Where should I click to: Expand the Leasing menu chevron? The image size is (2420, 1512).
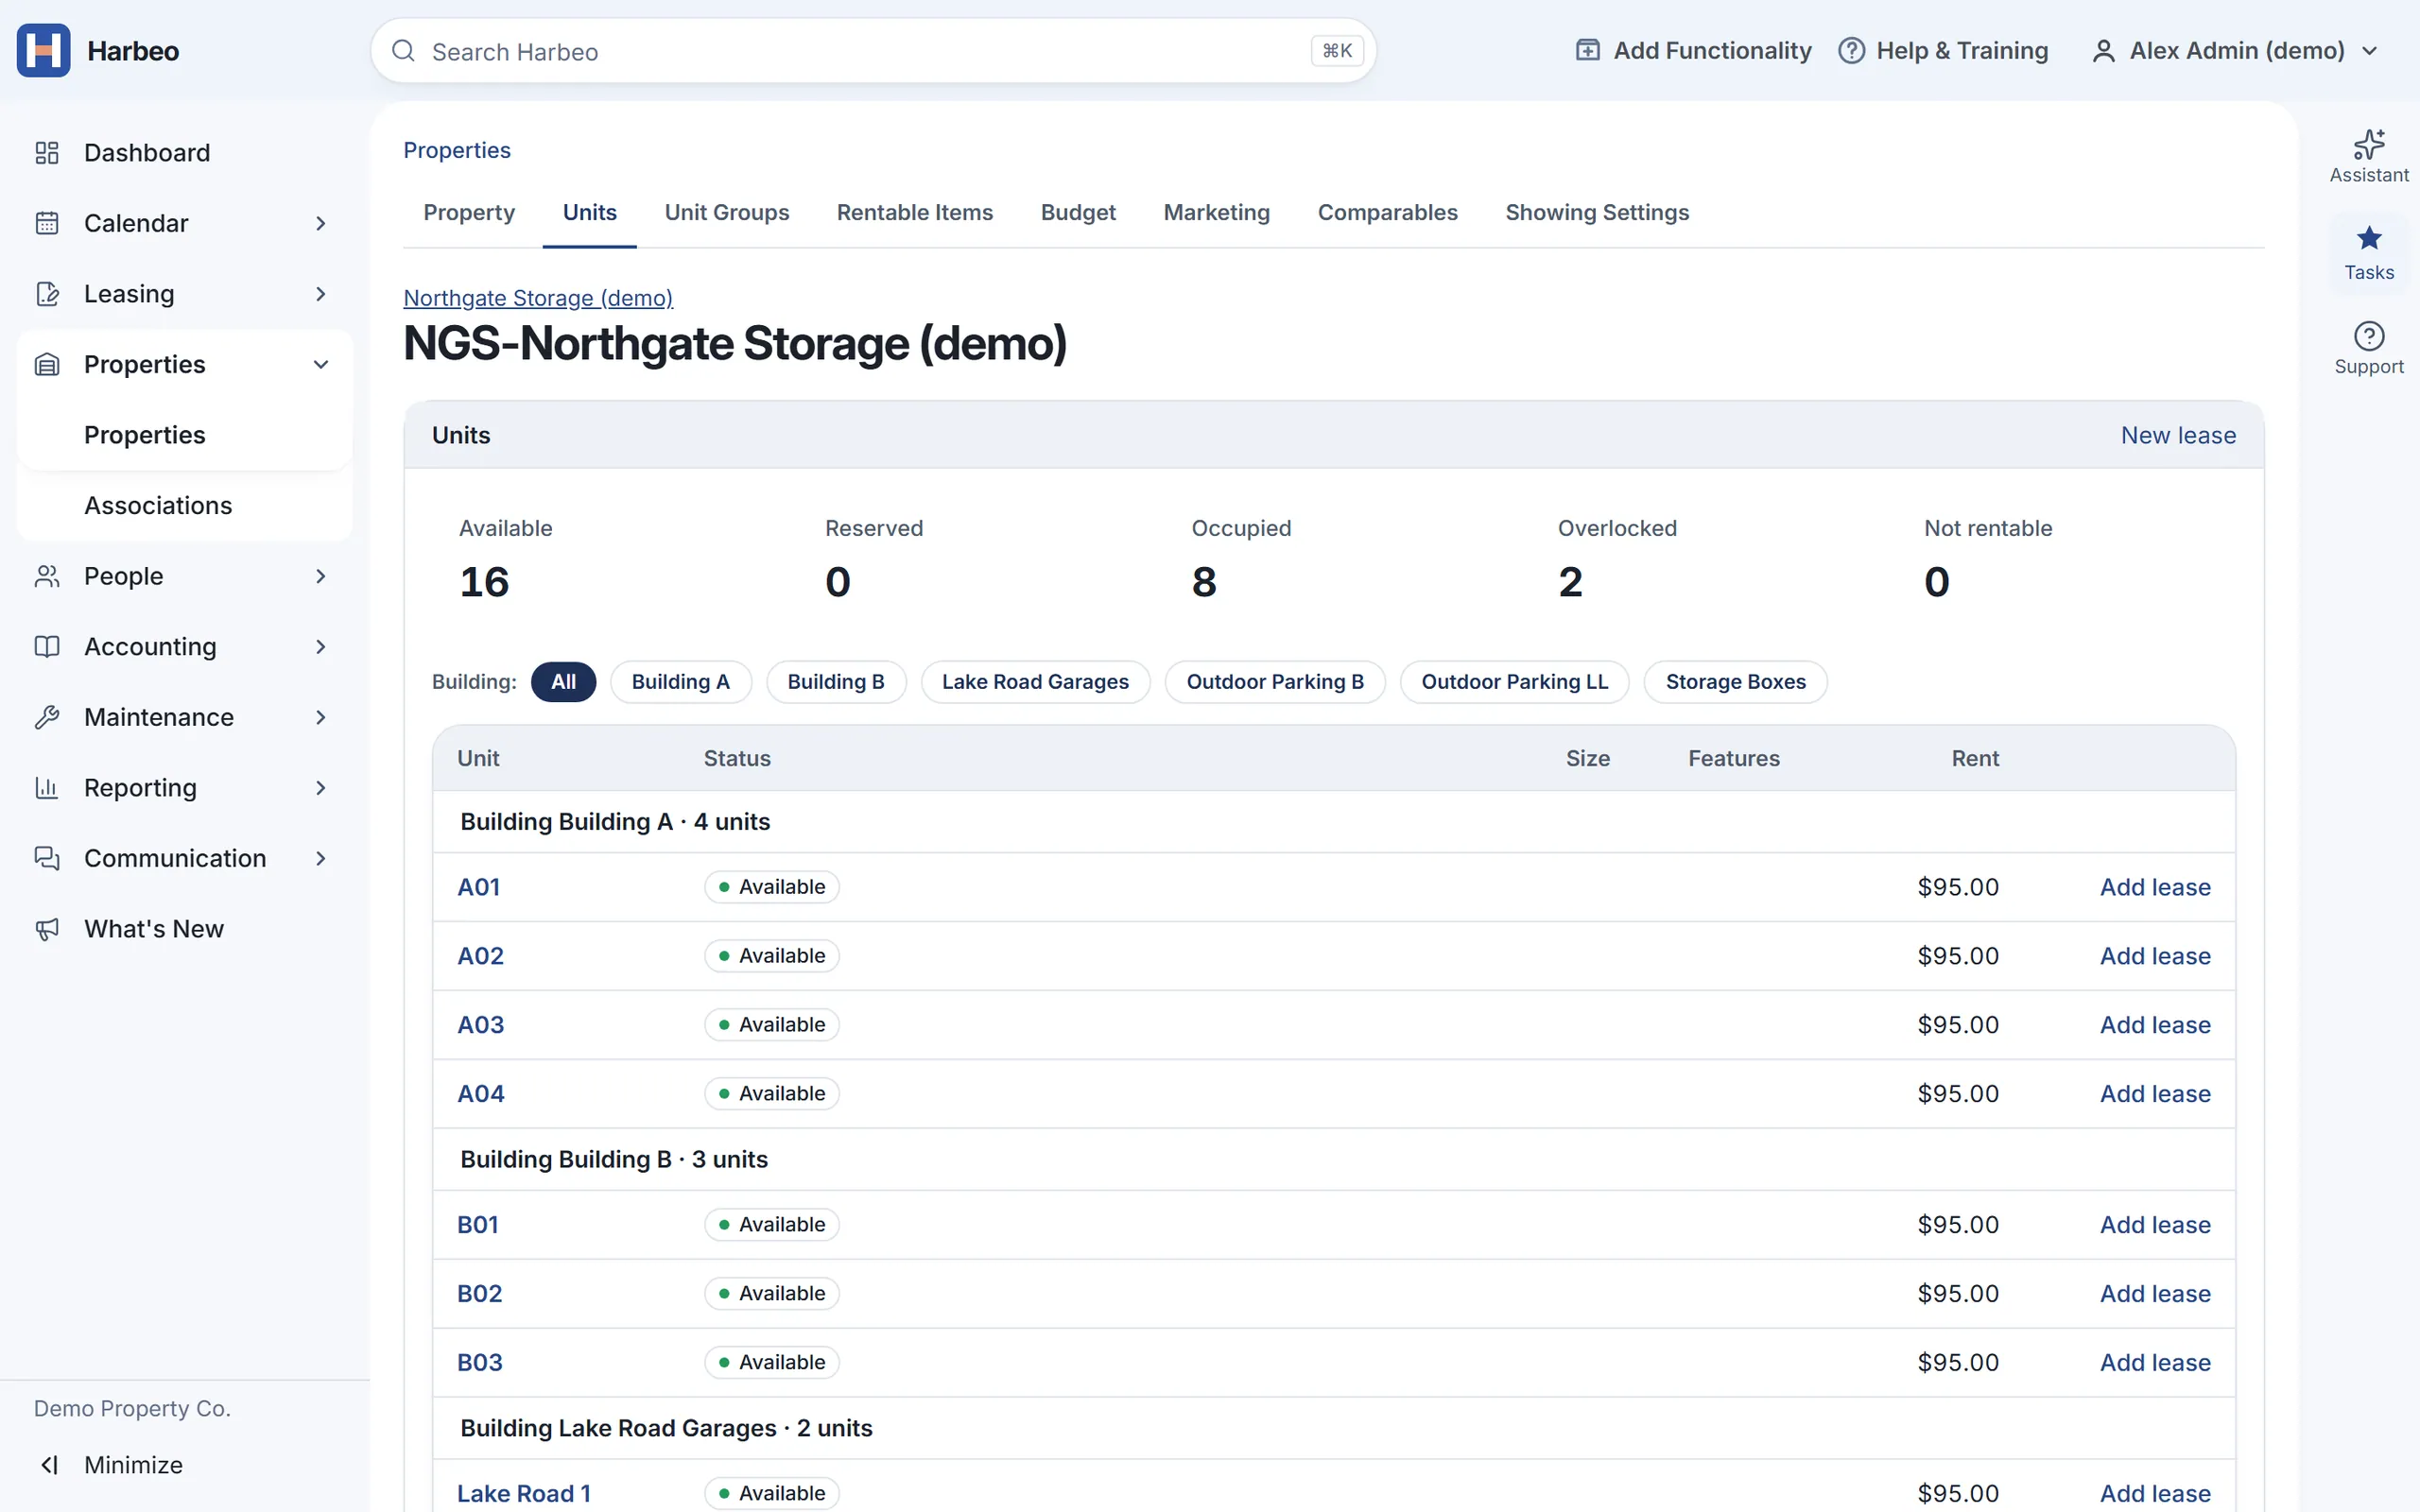(x=320, y=294)
